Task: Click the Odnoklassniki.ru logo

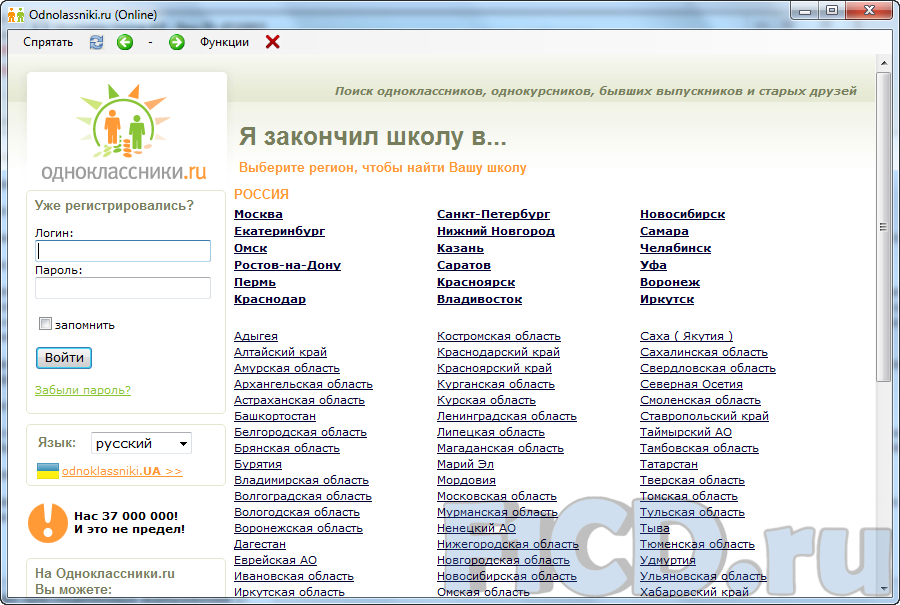Action: 124,132
